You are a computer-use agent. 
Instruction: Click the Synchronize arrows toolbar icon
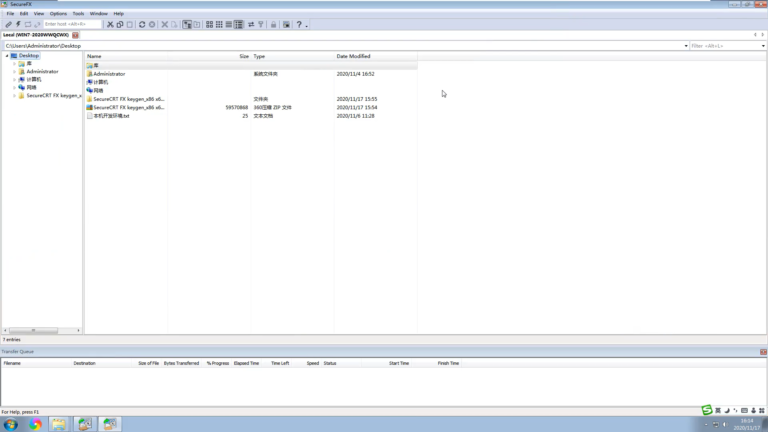point(251,24)
